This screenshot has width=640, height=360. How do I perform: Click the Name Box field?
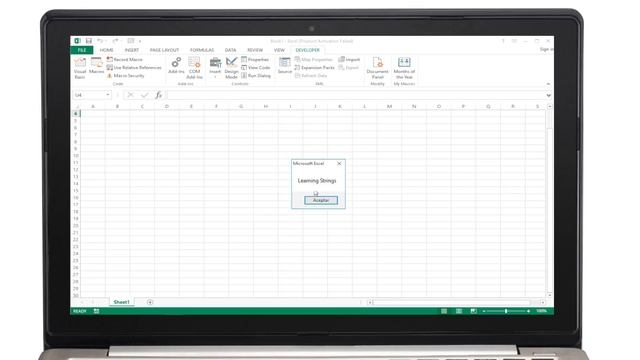89,95
